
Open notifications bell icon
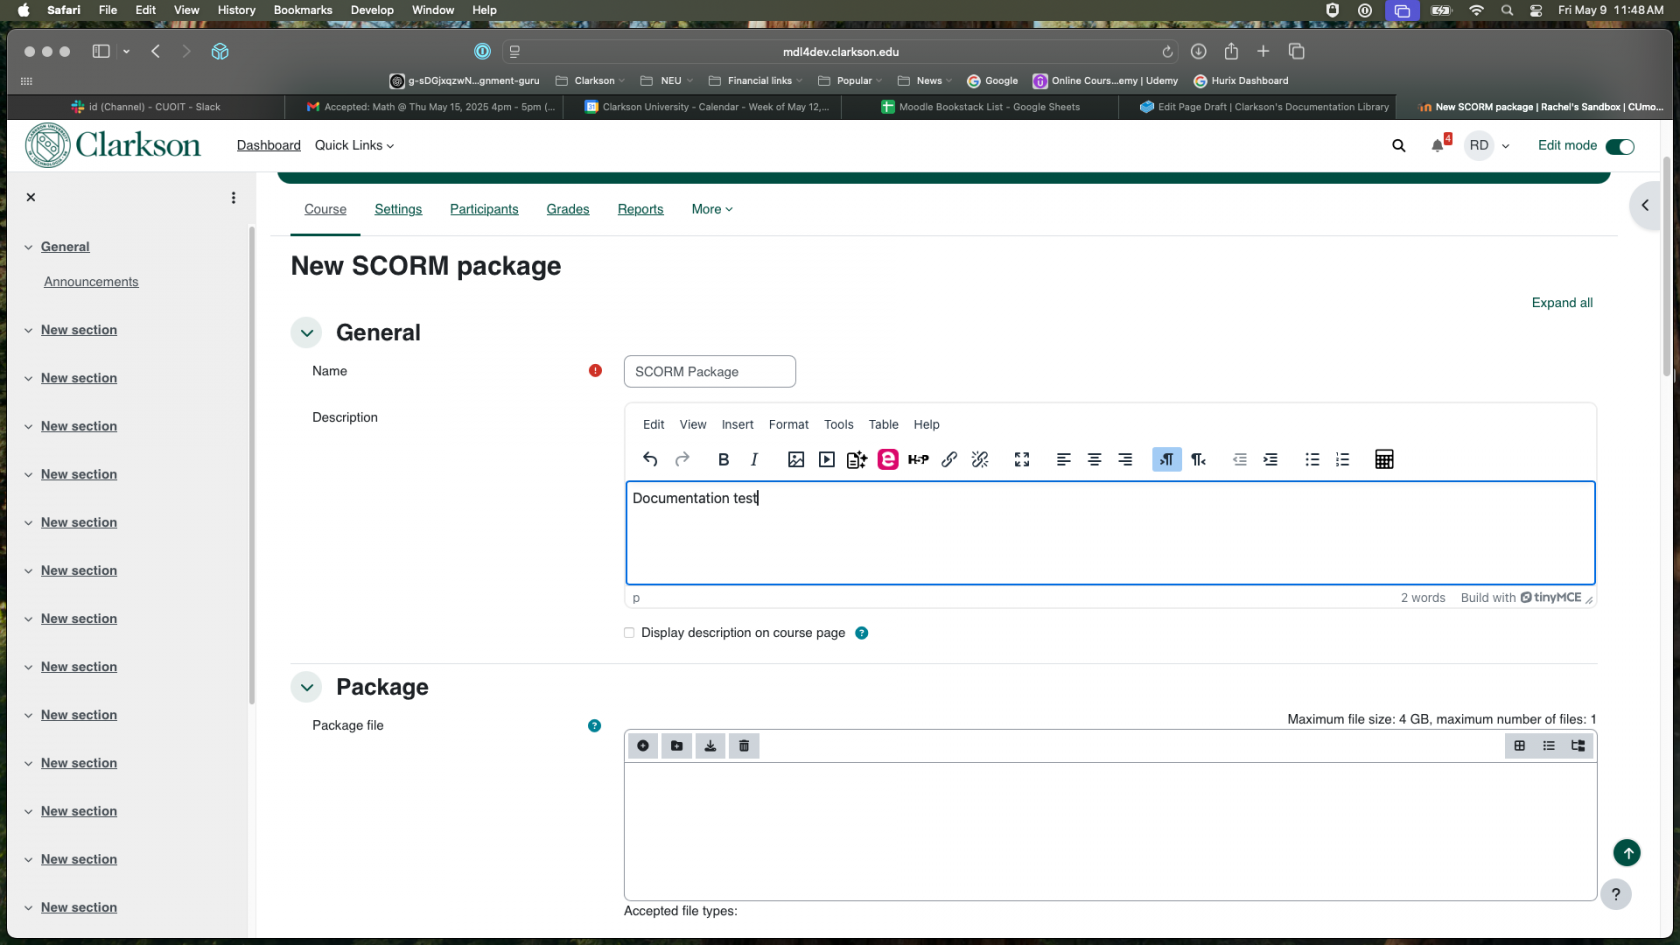click(x=1438, y=145)
